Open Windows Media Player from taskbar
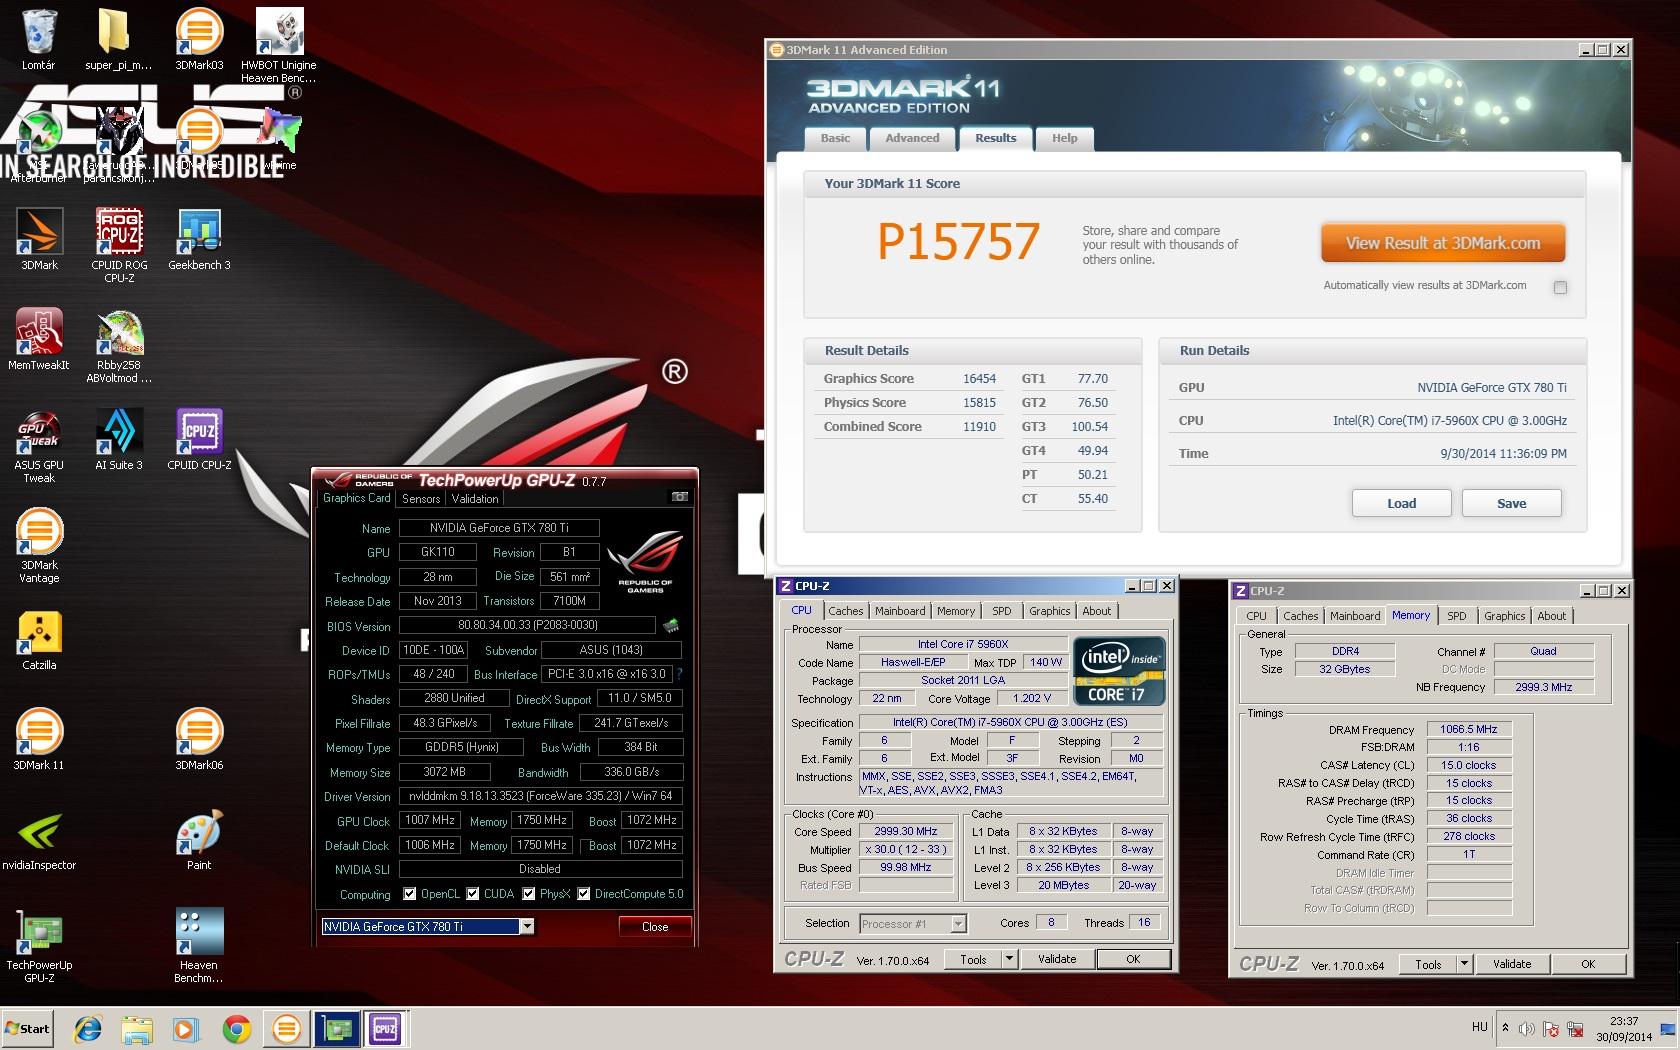This screenshot has width=1680, height=1050. (186, 1028)
